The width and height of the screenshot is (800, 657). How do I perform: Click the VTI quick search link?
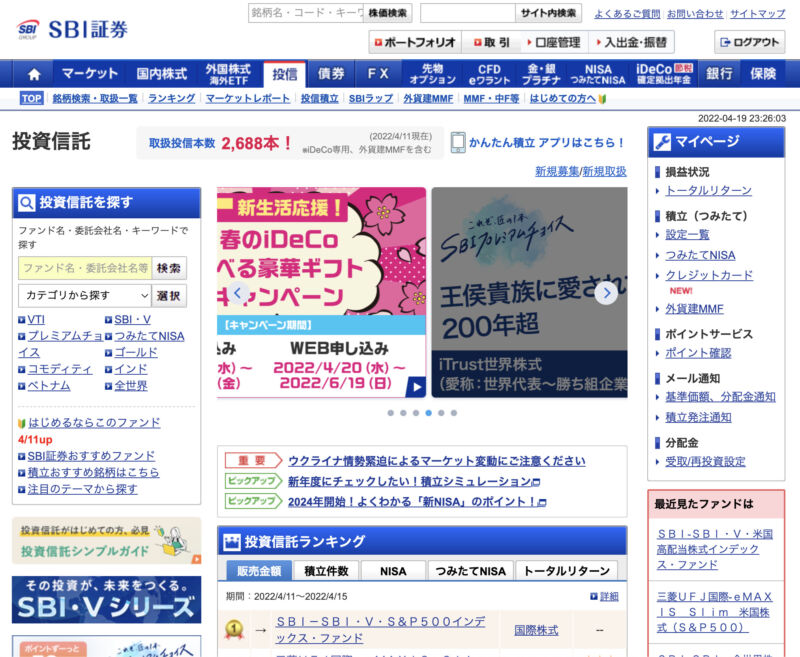click(x=36, y=320)
